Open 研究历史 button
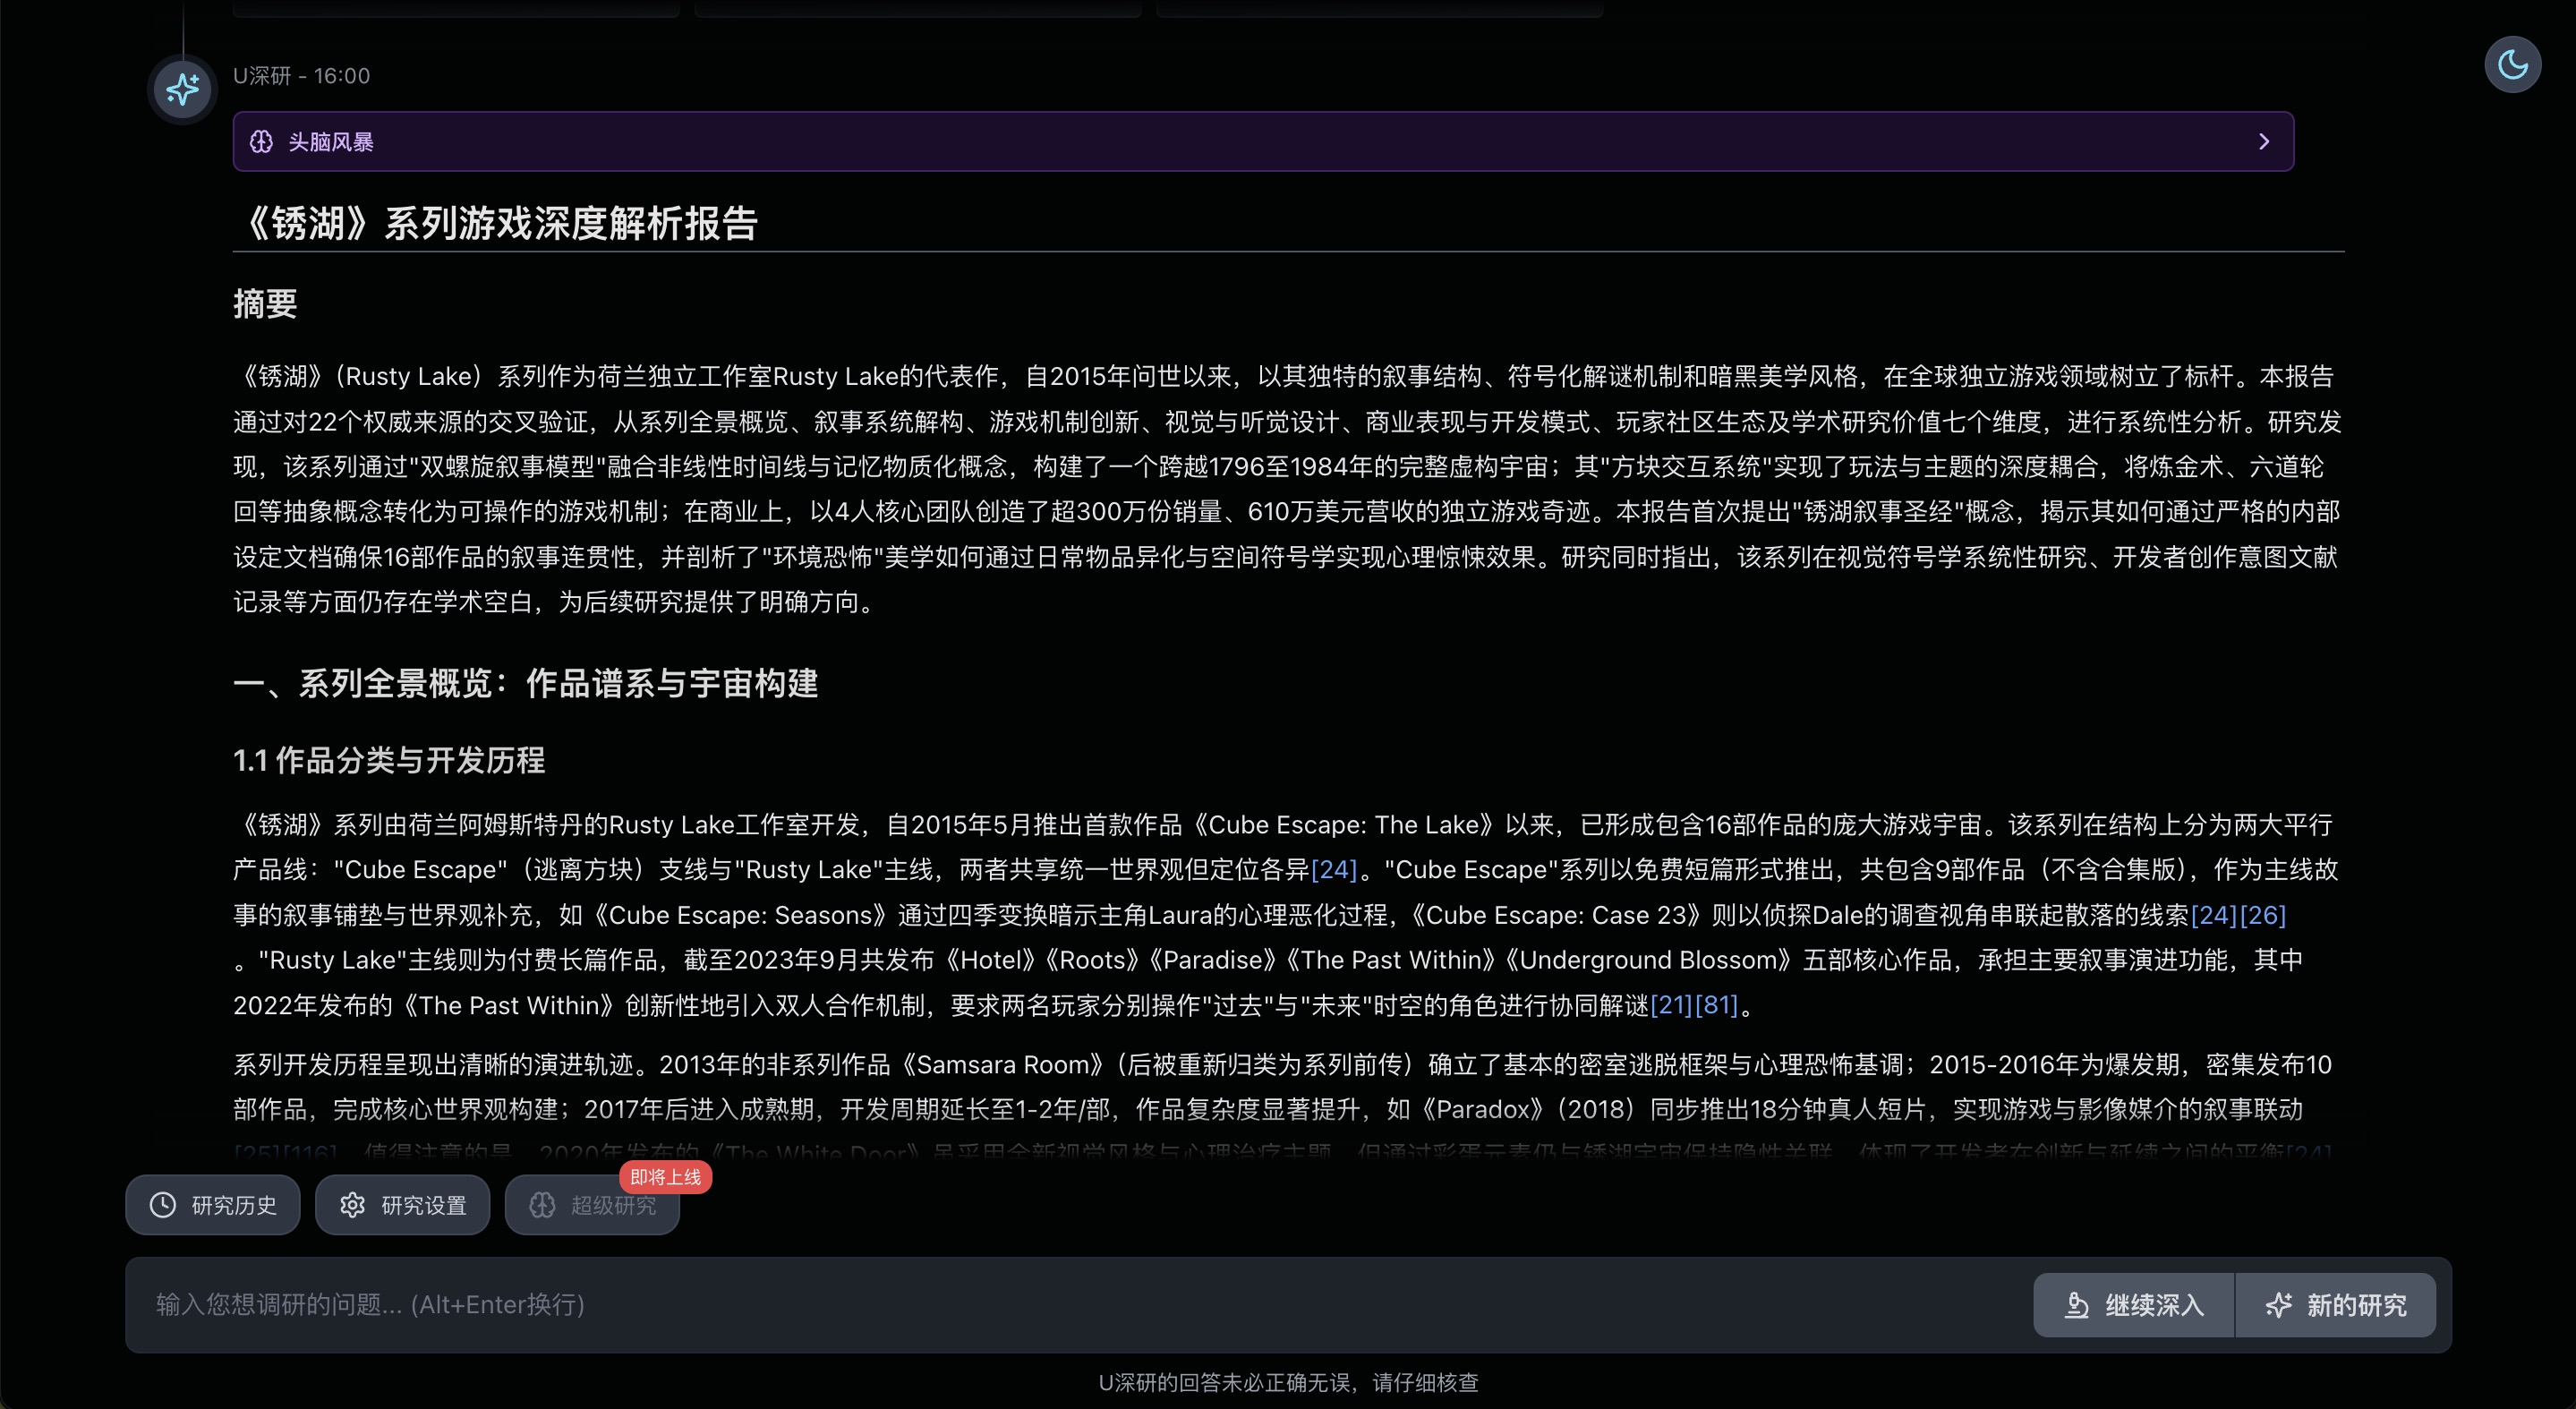The height and width of the screenshot is (1409, 2576). pos(212,1205)
